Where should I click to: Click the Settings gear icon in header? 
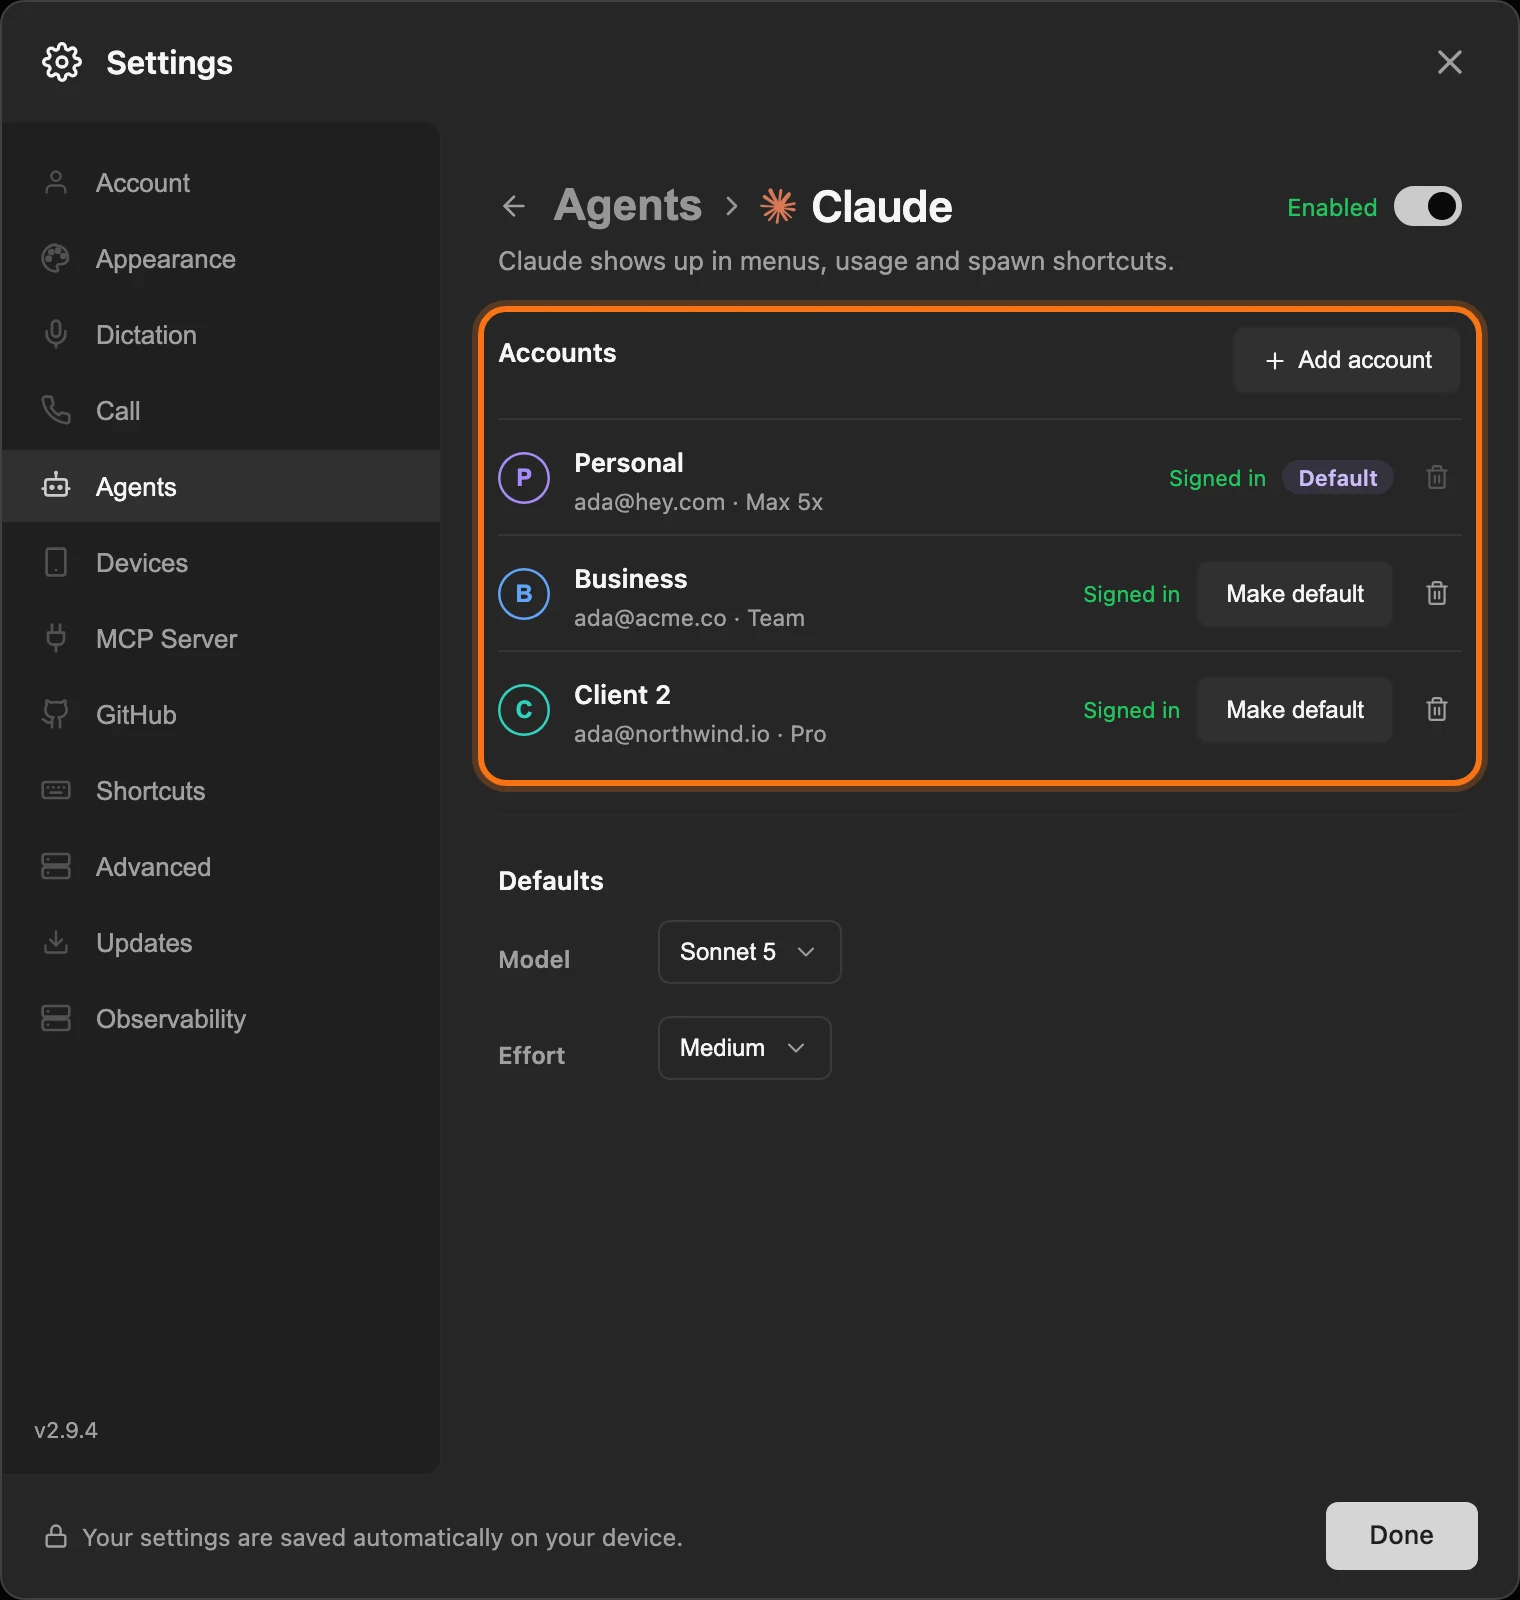click(62, 62)
